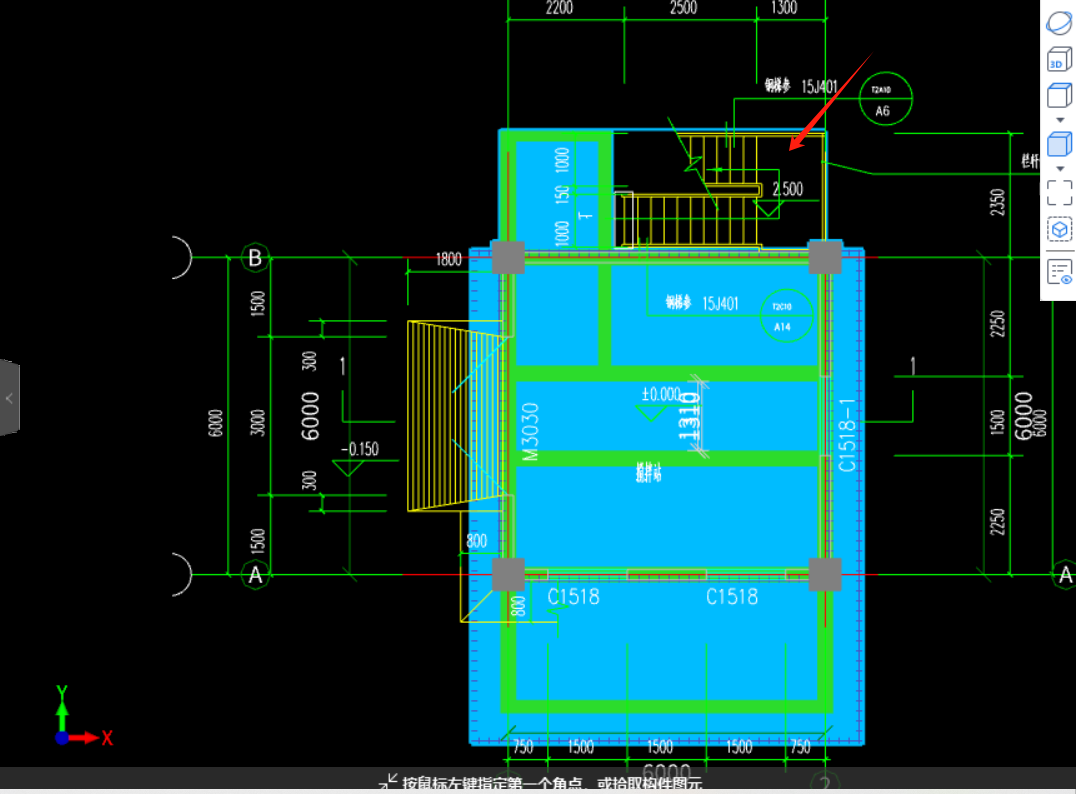Click the M3030 door label

[530, 432]
